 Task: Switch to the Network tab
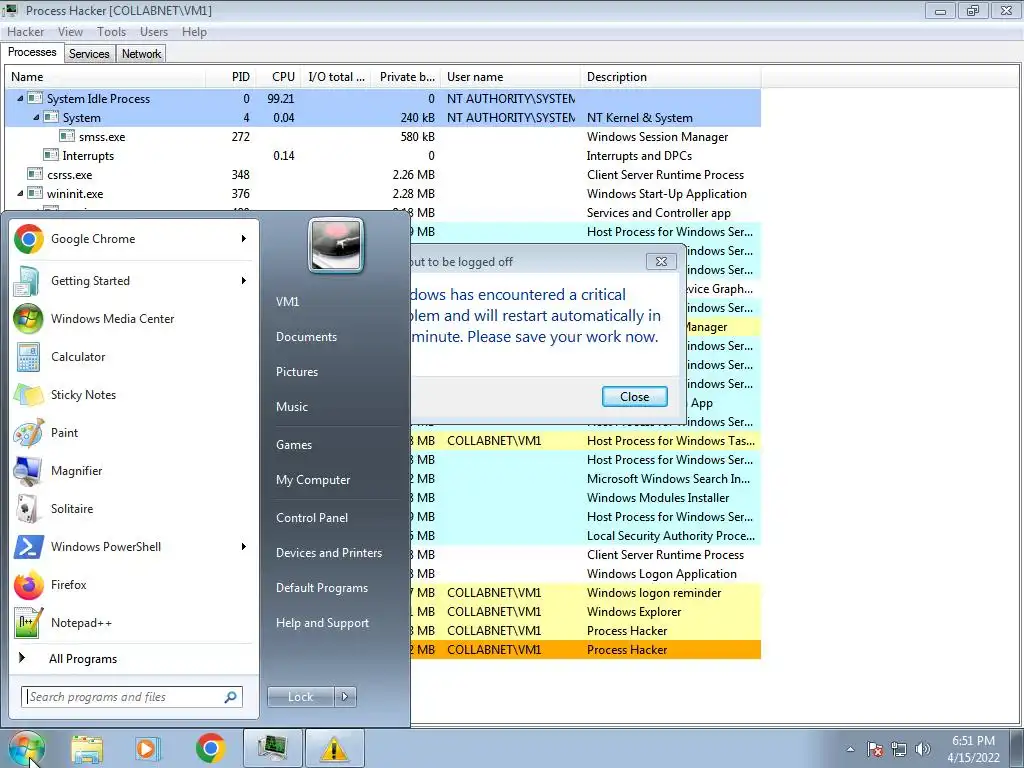tap(141, 54)
